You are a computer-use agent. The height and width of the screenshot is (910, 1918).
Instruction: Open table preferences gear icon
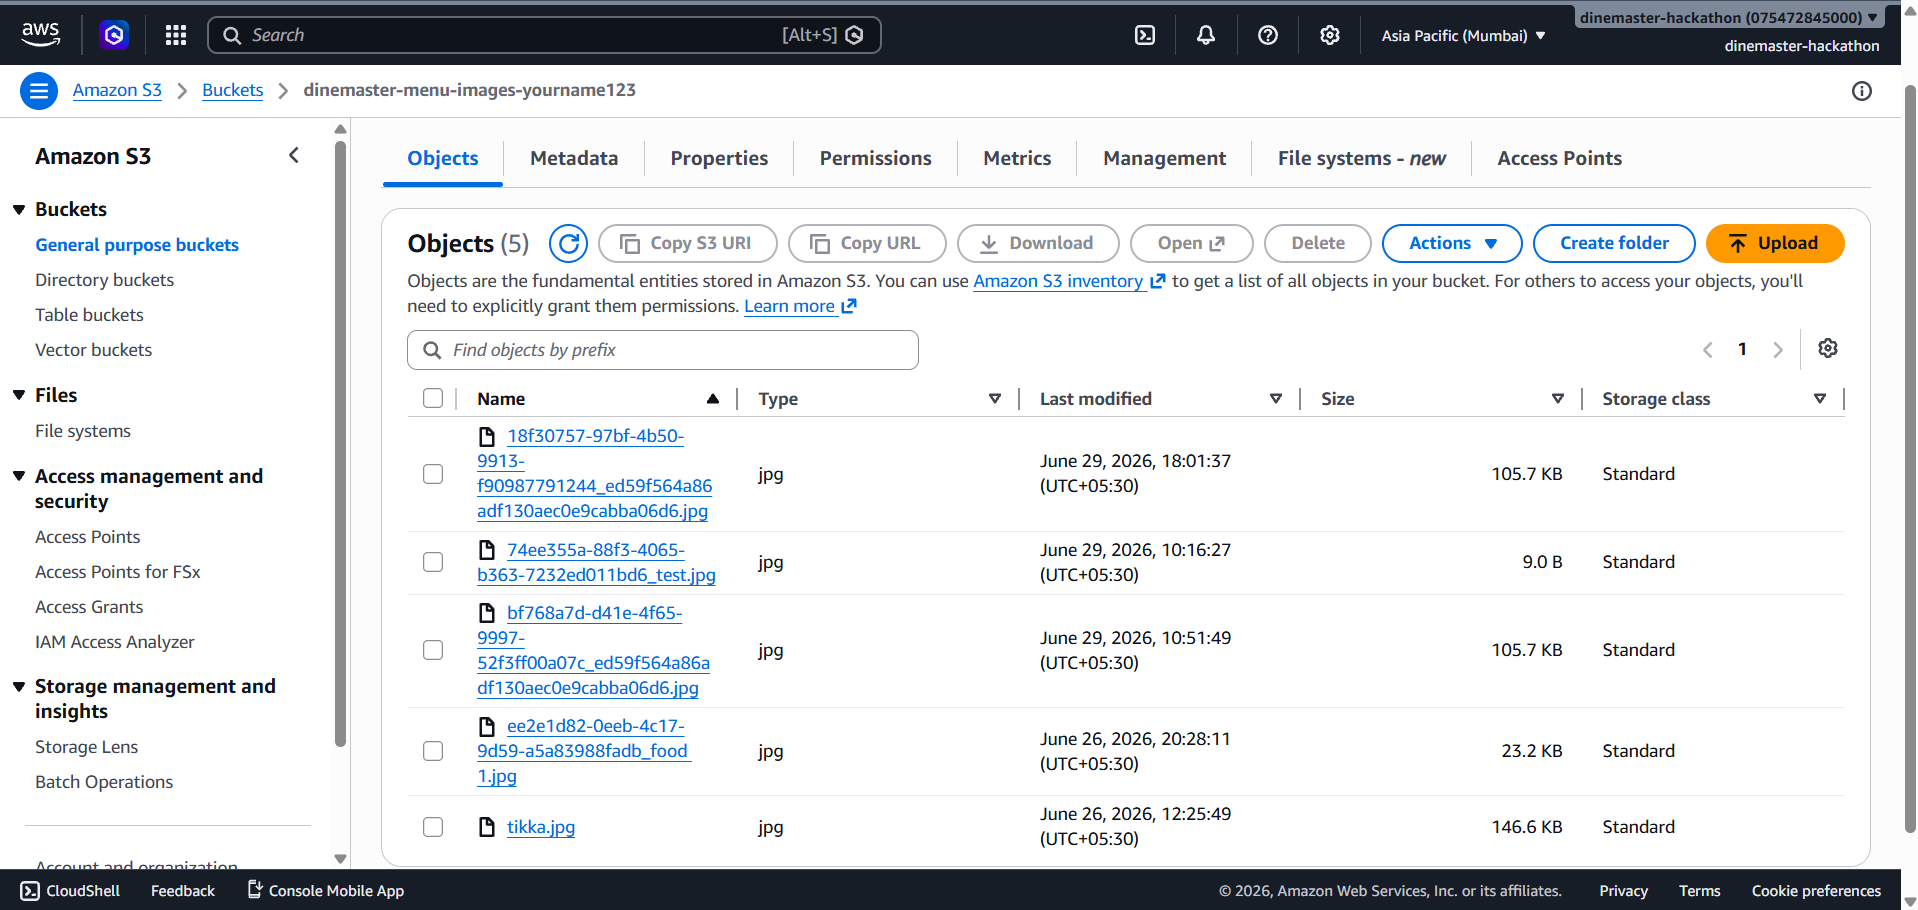pos(1828,348)
